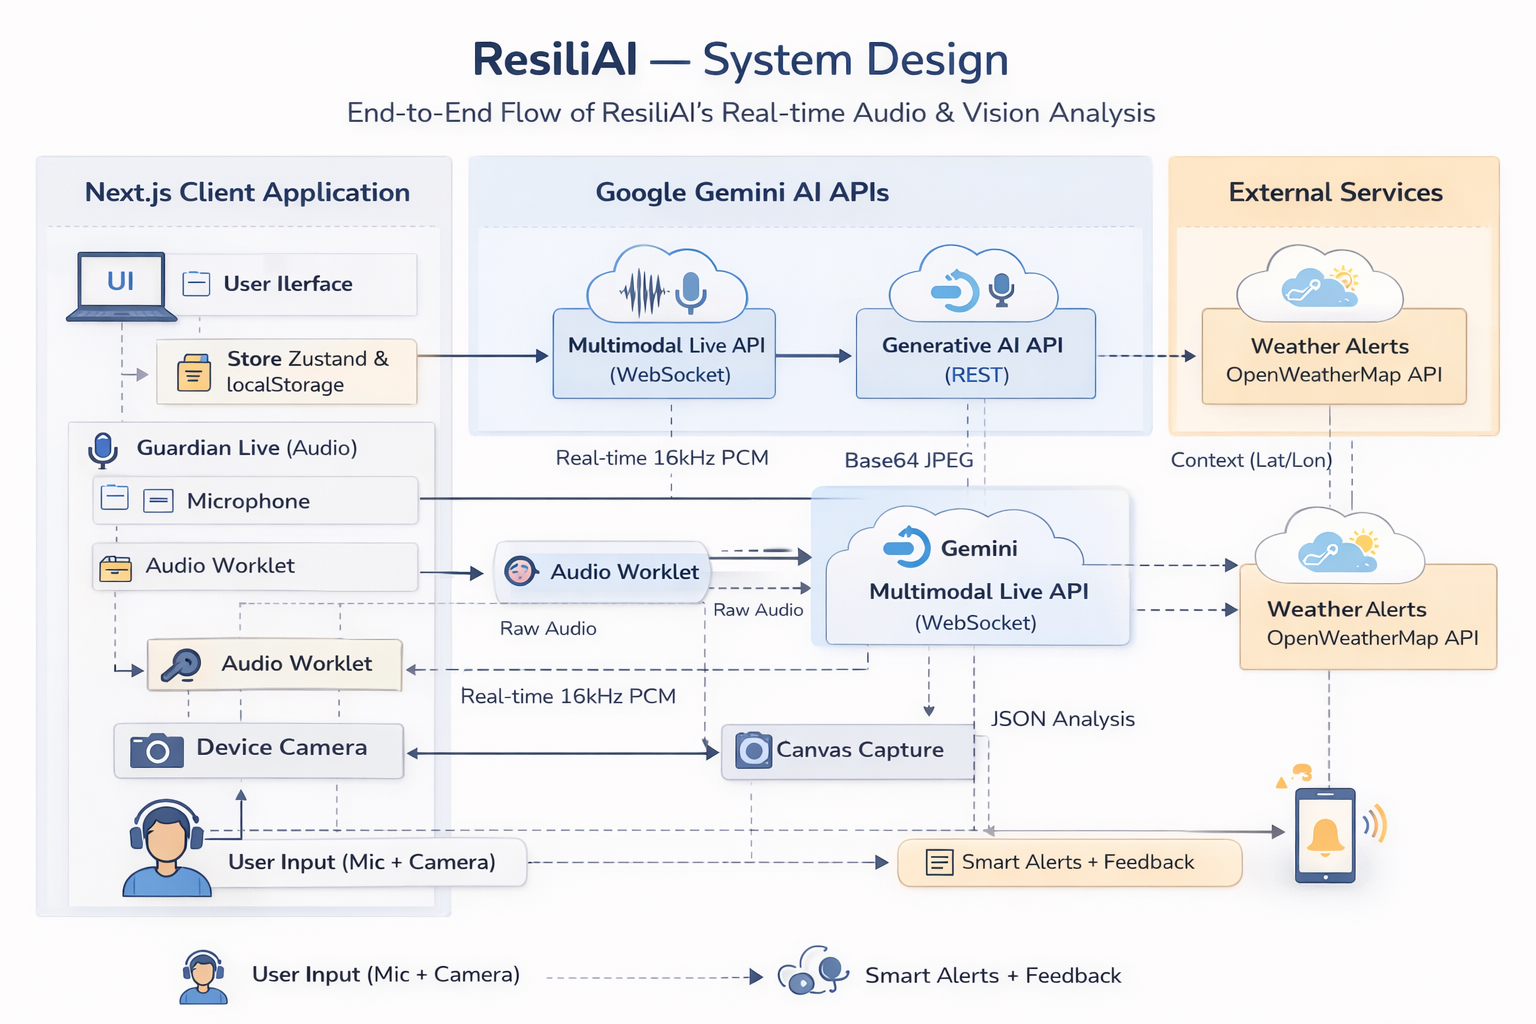Click the small icon left of User Ilerface
Viewport: 1536px width, 1024px height.
(196, 284)
